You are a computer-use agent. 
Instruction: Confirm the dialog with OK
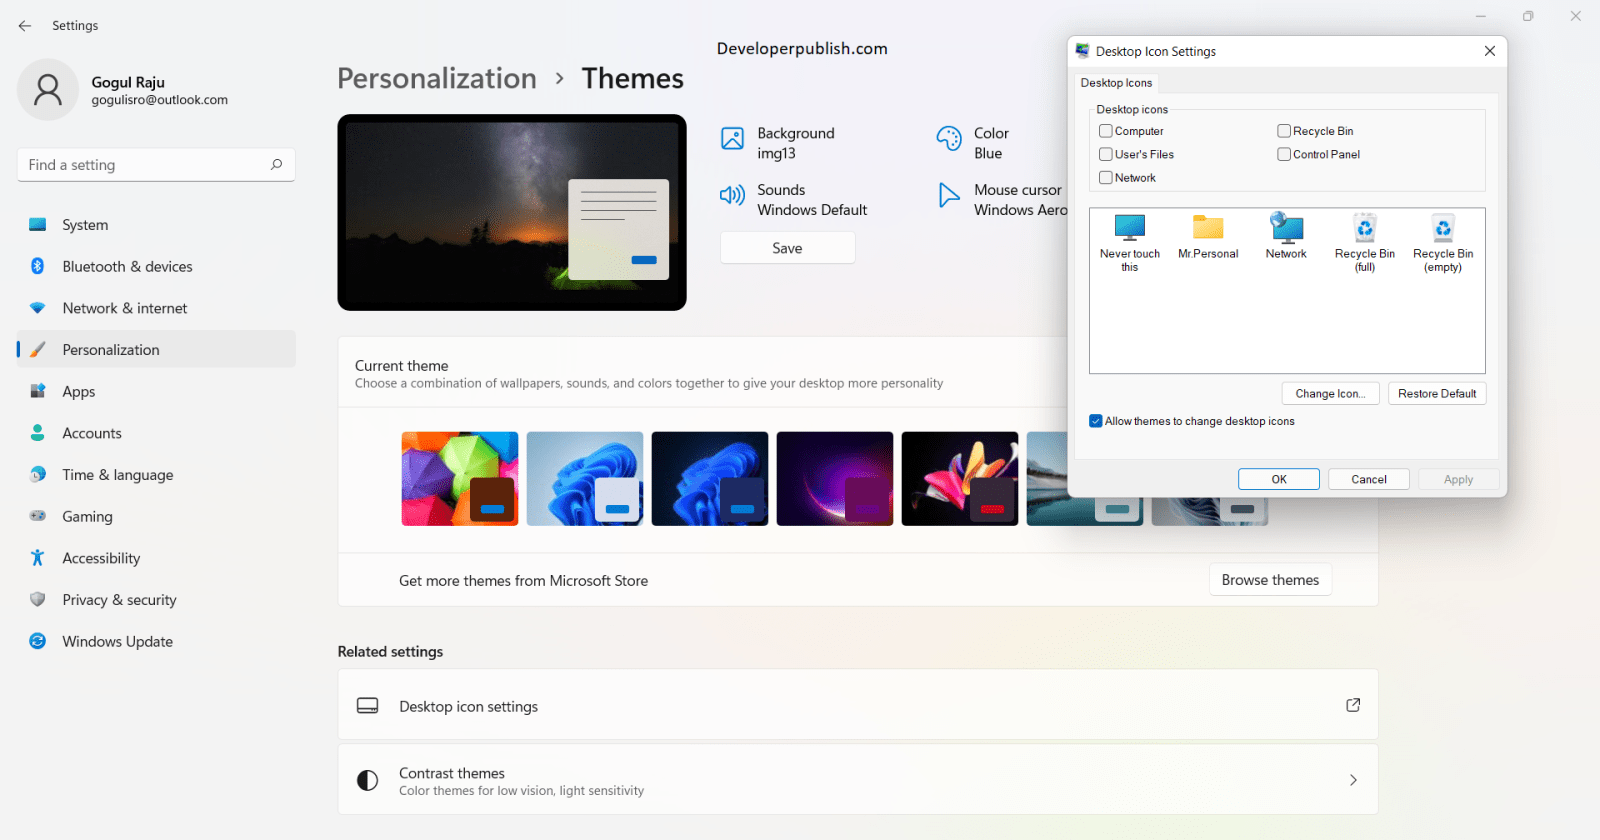click(1279, 479)
